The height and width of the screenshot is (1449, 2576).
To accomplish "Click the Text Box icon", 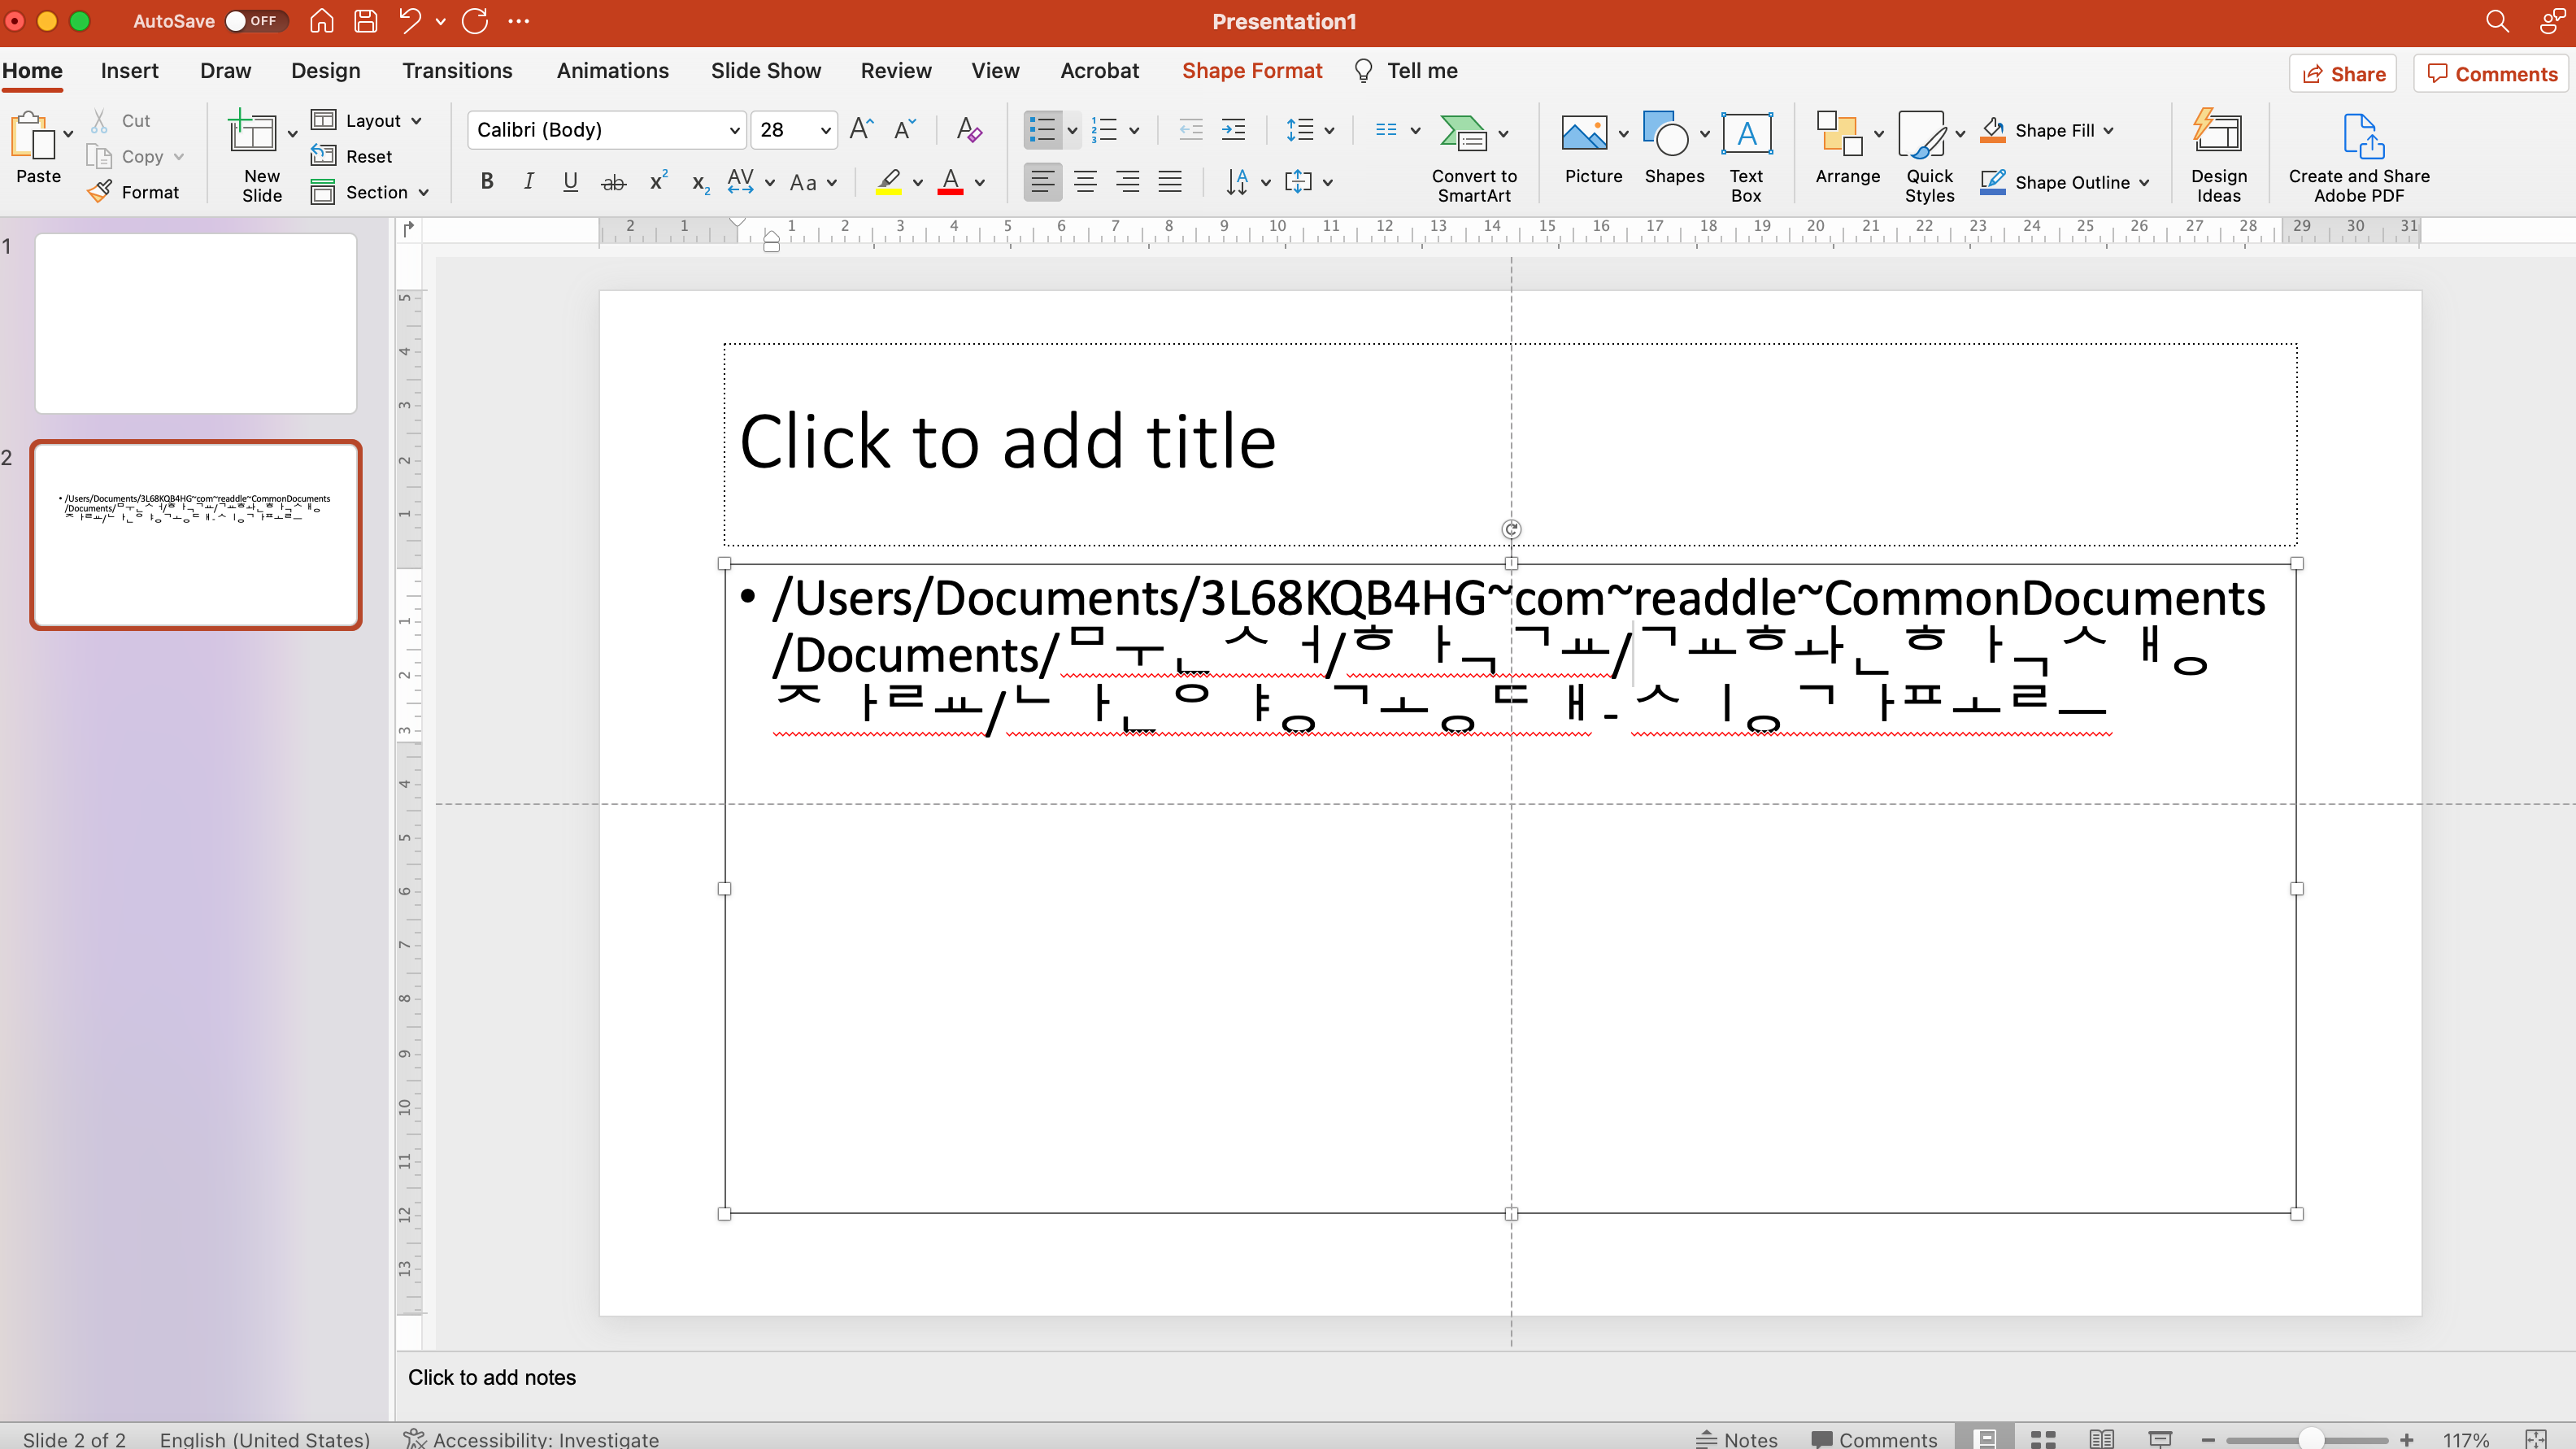I will point(1746,135).
